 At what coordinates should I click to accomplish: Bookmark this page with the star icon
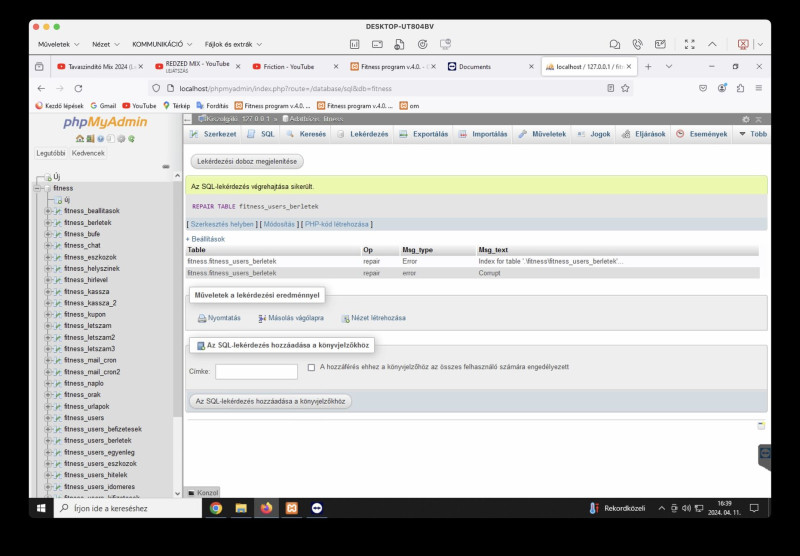pos(625,88)
